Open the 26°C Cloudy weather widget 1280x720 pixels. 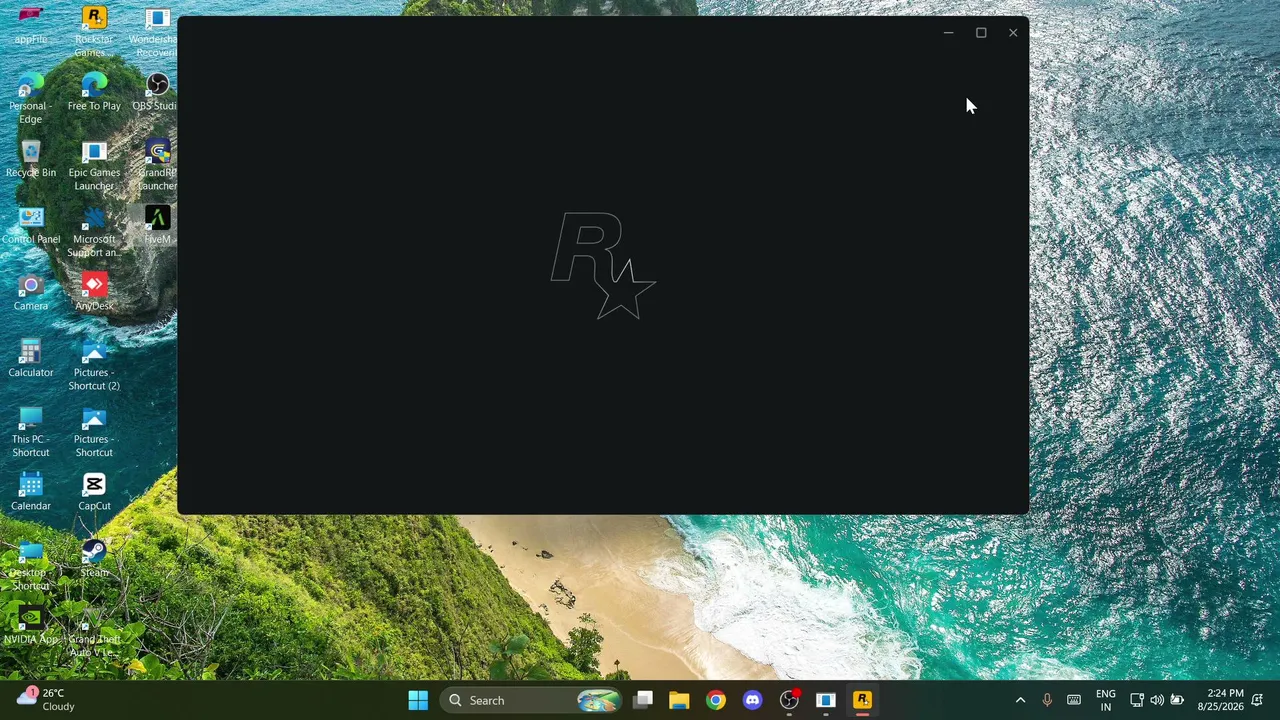pyautogui.click(x=47, y=700)
